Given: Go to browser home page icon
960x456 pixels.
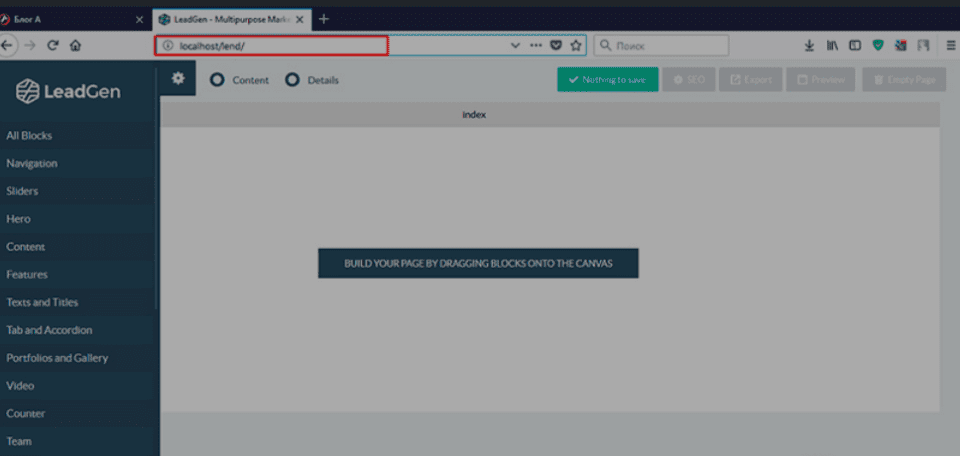Looking at the screenshot, I should tap(75, 45).
